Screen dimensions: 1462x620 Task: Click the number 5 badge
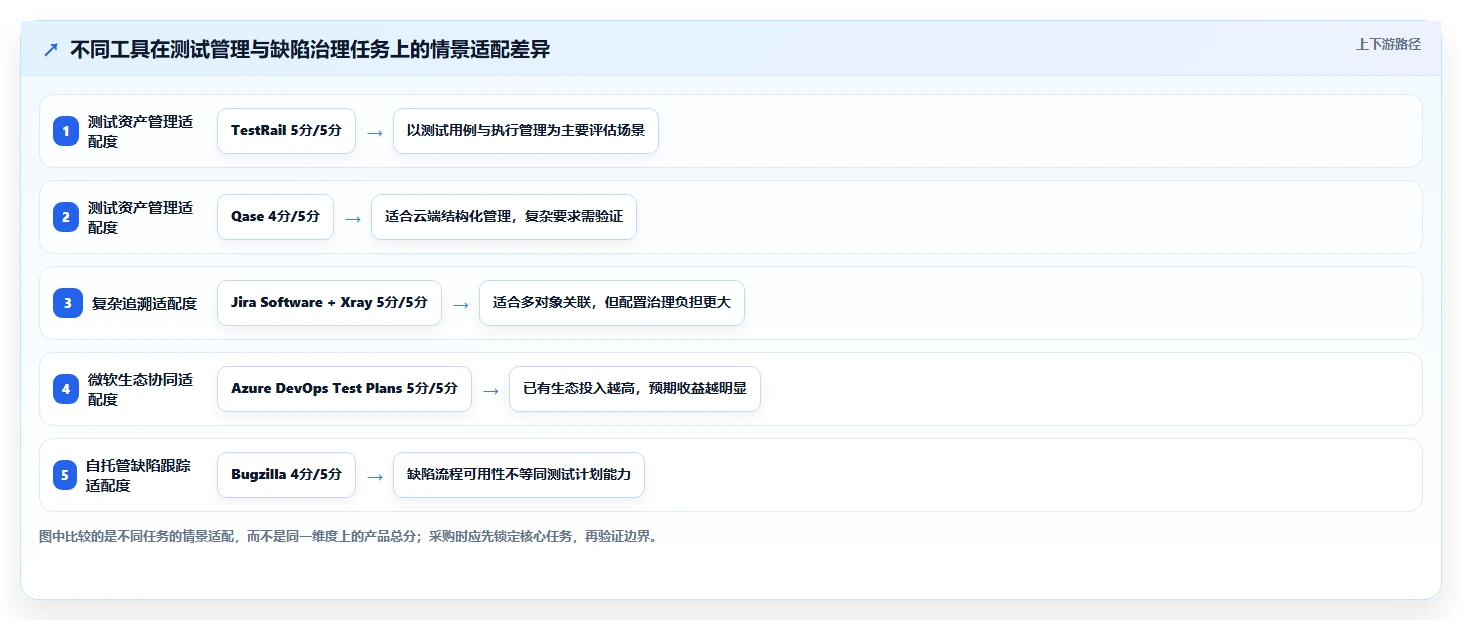[x=66, y=475]
